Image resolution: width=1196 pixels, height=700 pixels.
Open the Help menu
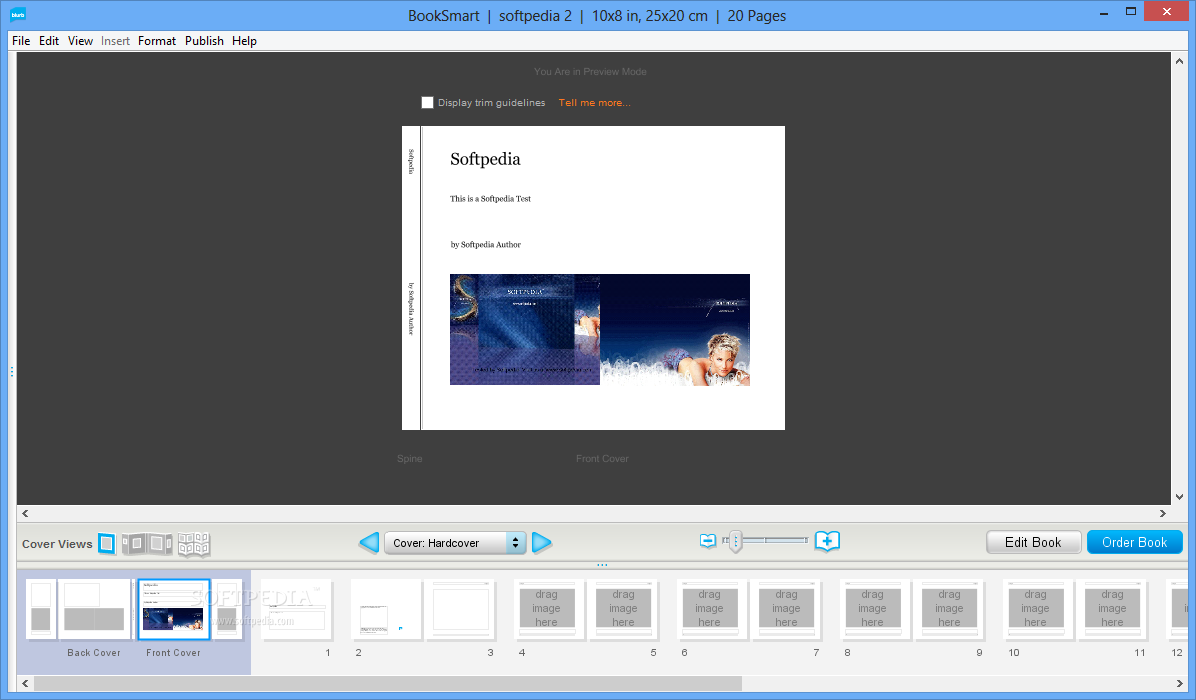click(x=244, y=41)
